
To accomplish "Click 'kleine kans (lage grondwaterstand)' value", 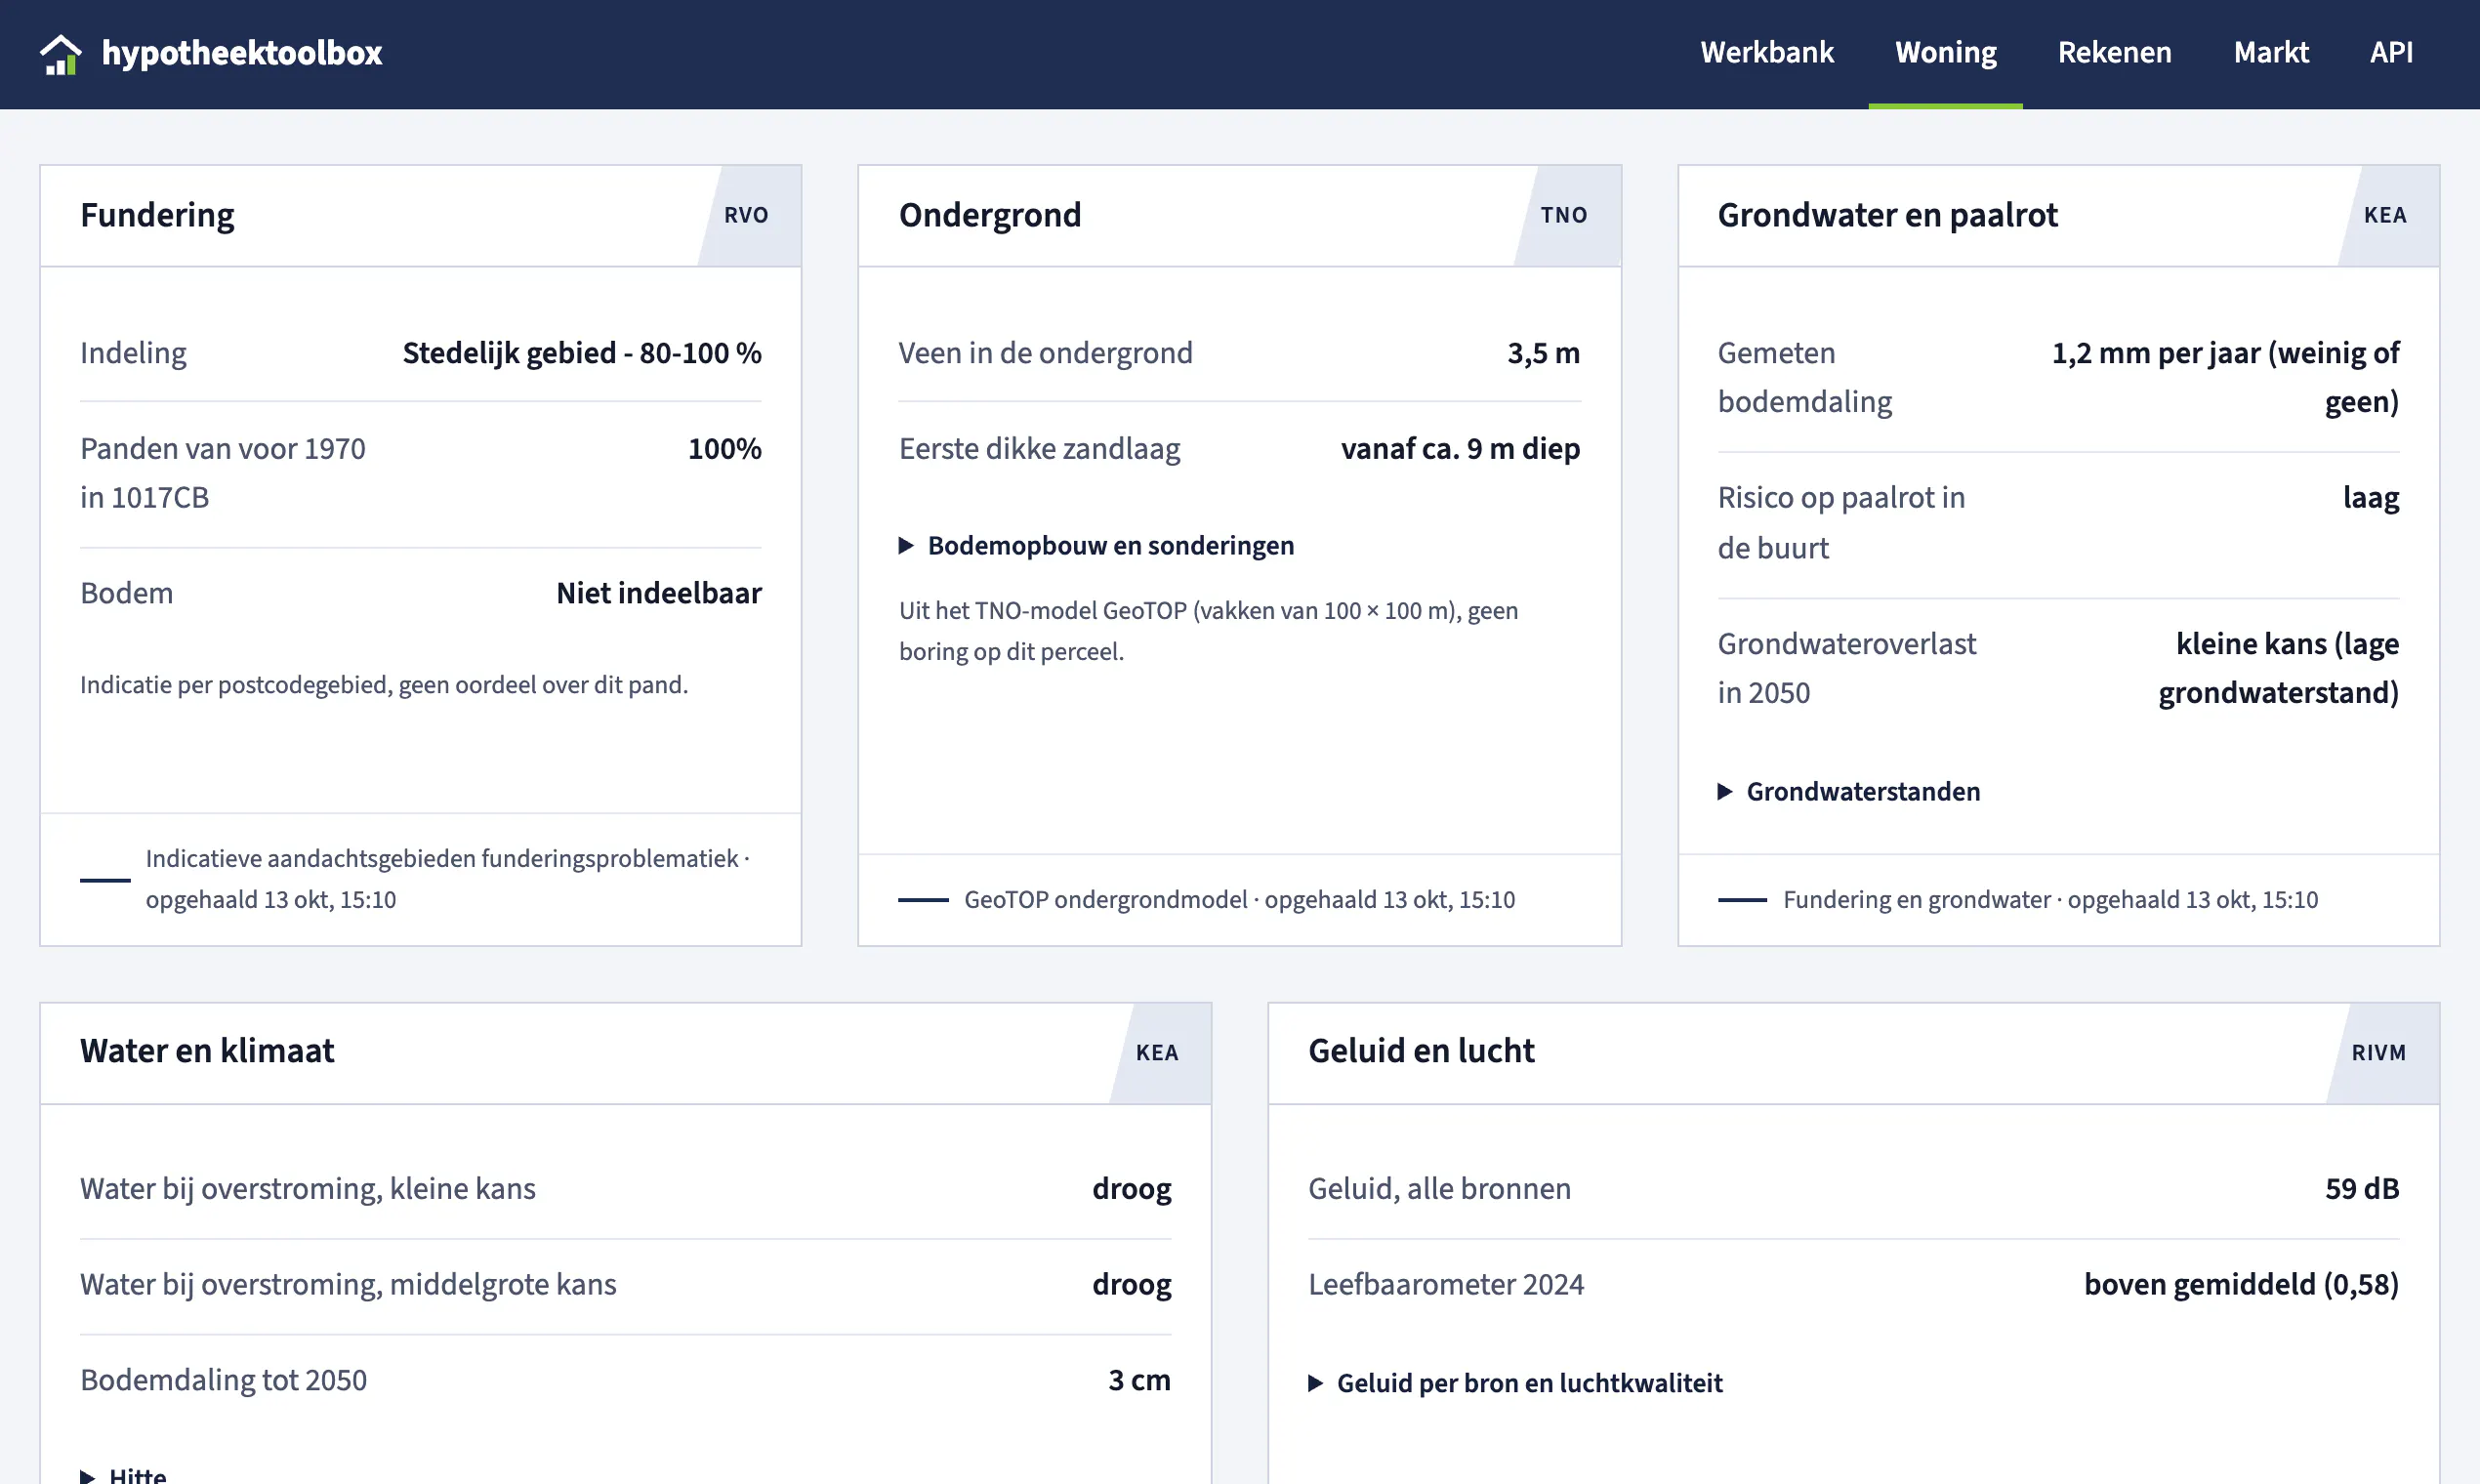I will (2279, 668).
